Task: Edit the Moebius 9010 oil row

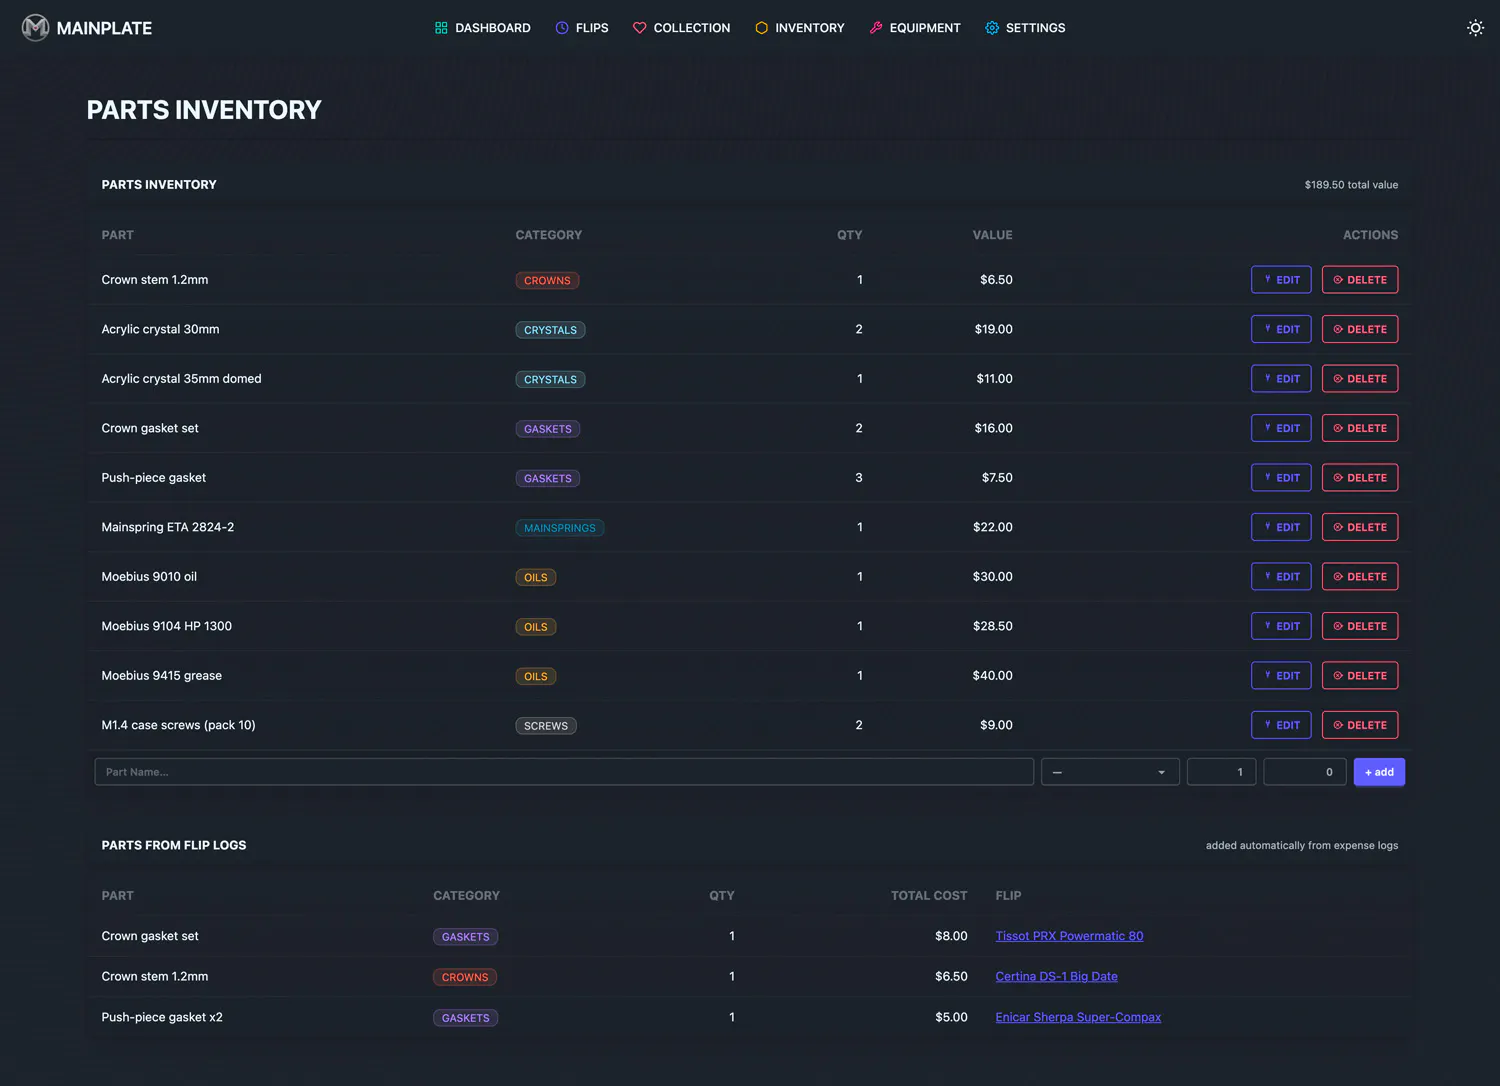Action: click(1281, 577)
